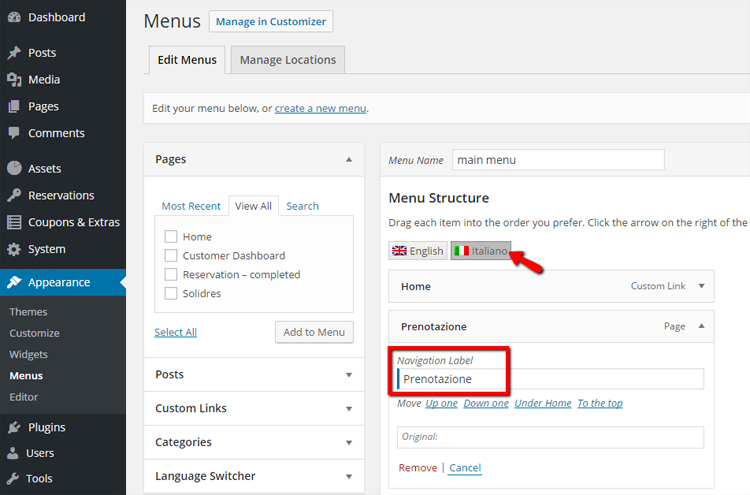Collapse the Pages panel arrow

(x=349, y=159)
